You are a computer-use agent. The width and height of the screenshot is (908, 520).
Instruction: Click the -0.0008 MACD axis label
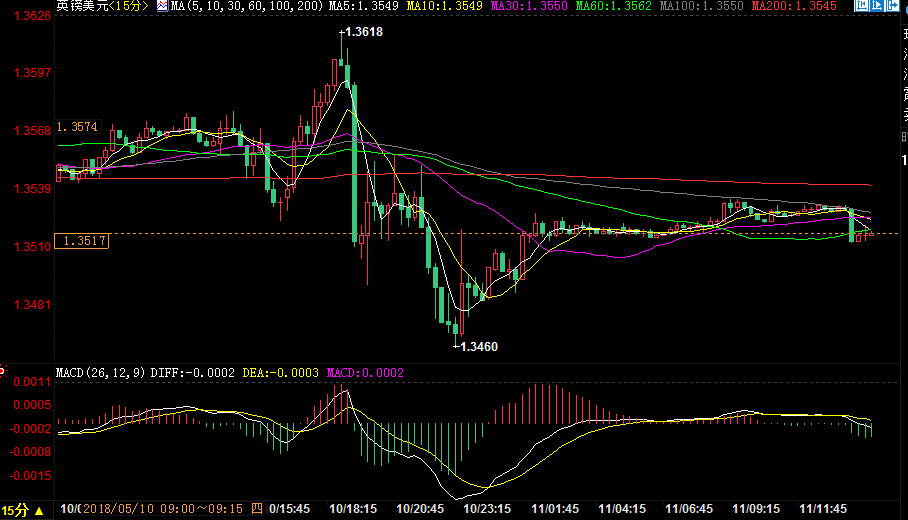click(x=30, y=452)
